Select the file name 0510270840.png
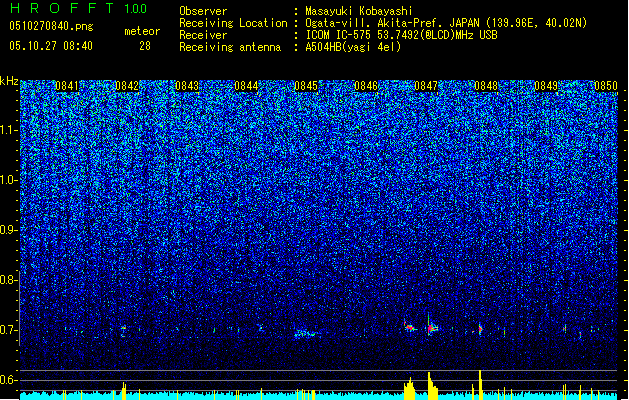This screenshot has height=400, width=629. coord(51,27)
